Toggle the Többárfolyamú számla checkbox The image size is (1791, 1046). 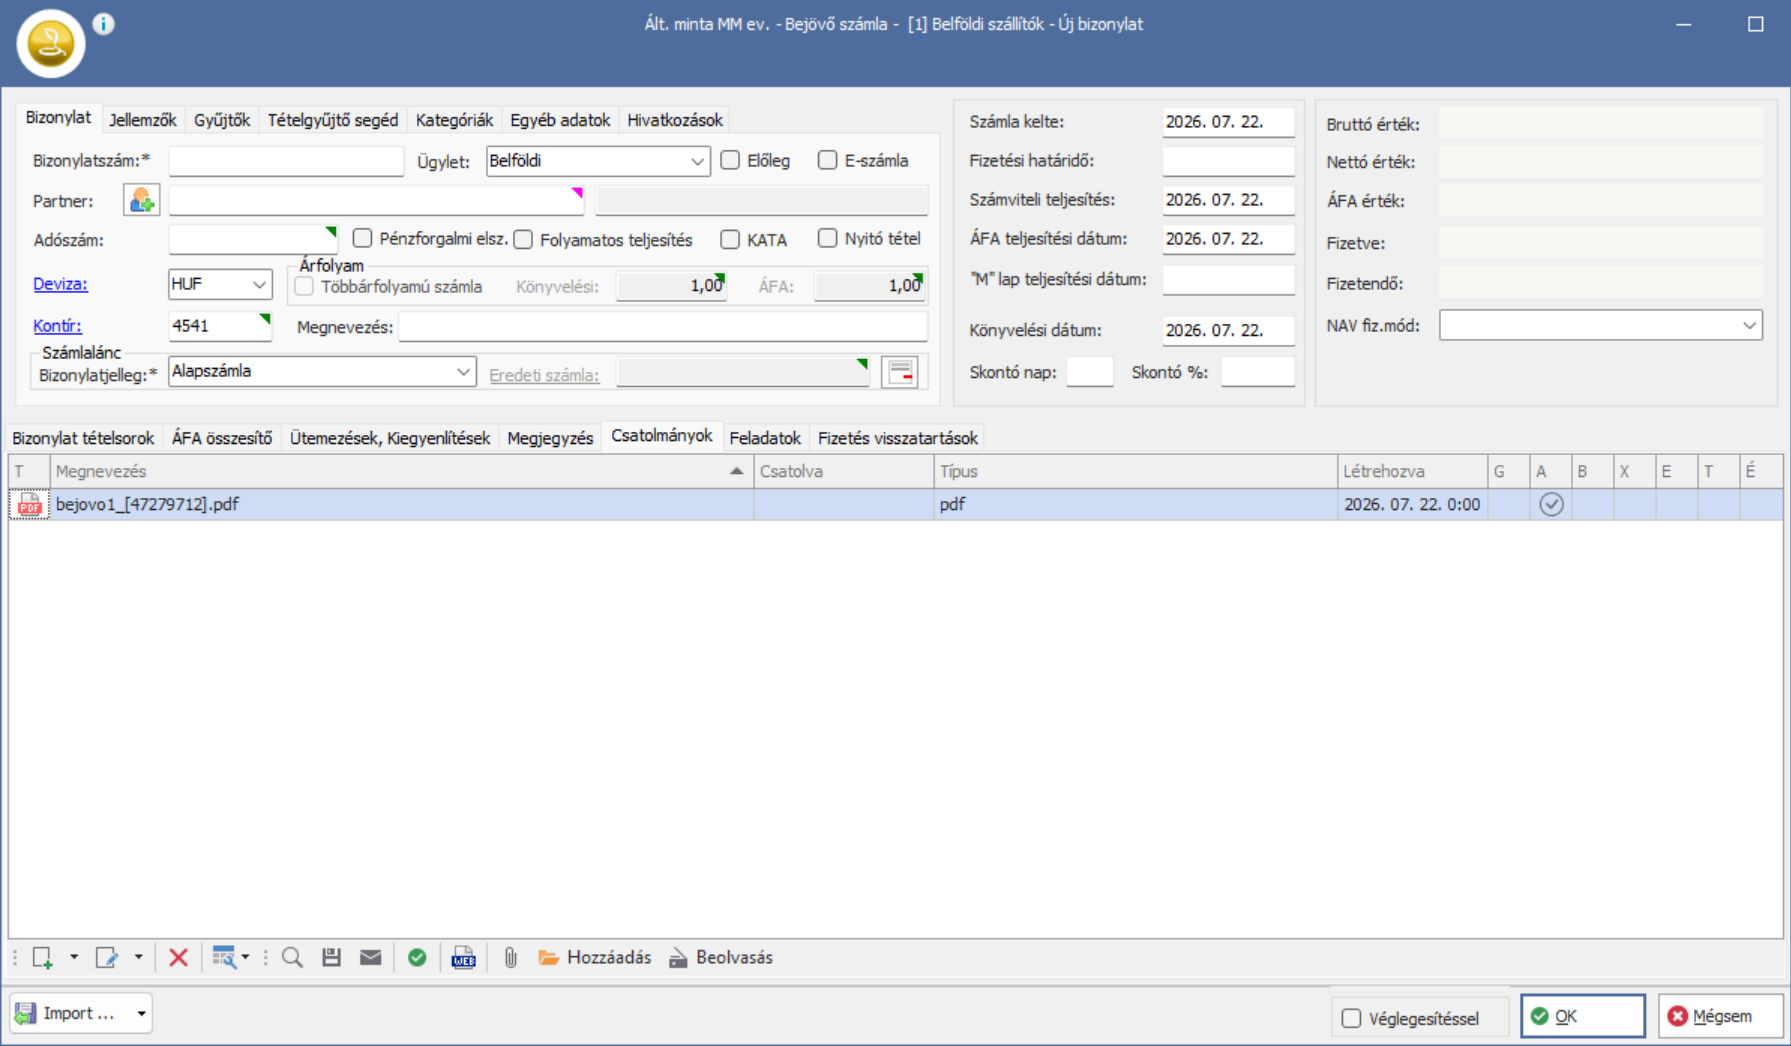[x=304, y=287]
